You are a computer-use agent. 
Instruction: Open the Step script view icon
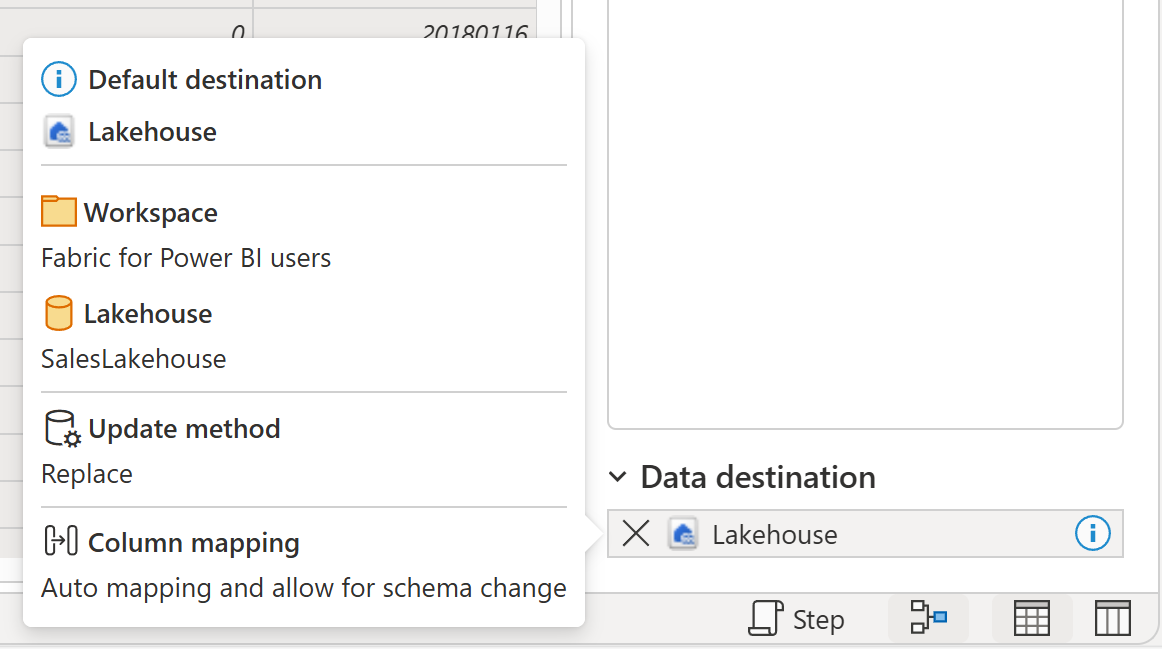coord(797,618)
